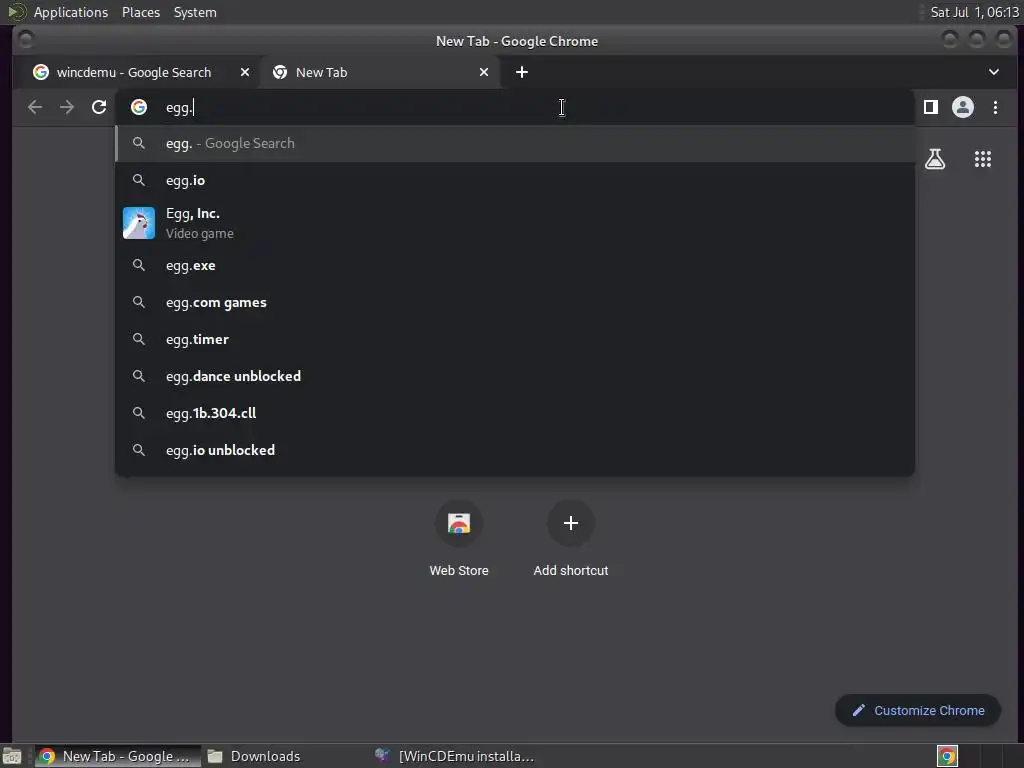Open Chrome's three-dot menu

(x=995, y=107)
